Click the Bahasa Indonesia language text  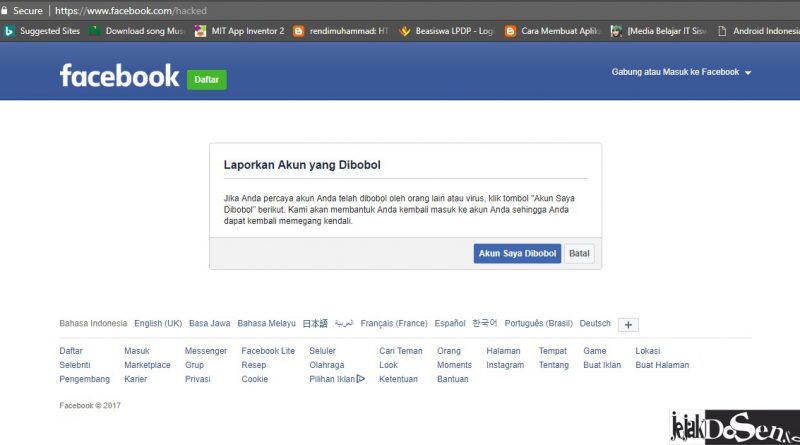pos(93,324)
